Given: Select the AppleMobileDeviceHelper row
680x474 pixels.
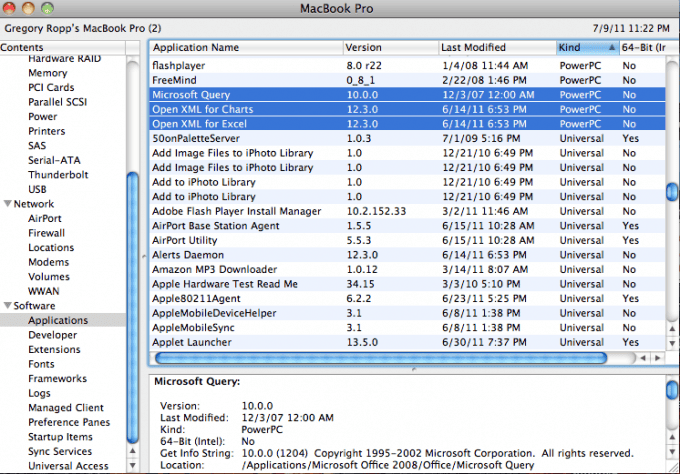Looking at the screenshot, I should 407,313.
